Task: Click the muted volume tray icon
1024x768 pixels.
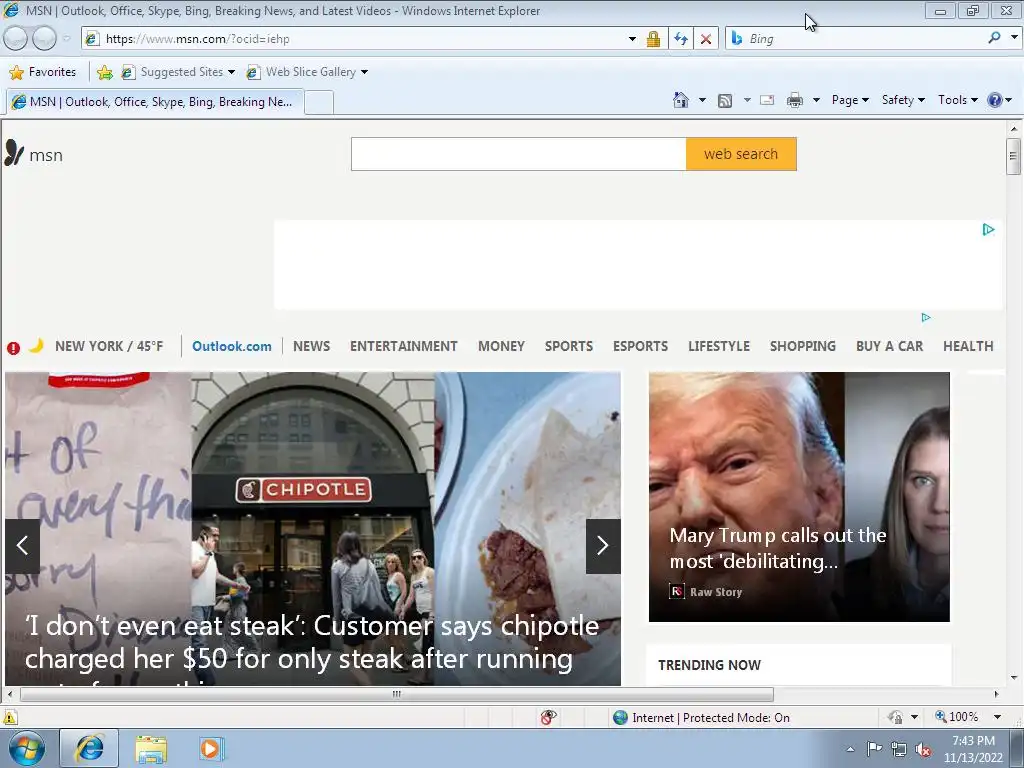Action: [923, 749]
